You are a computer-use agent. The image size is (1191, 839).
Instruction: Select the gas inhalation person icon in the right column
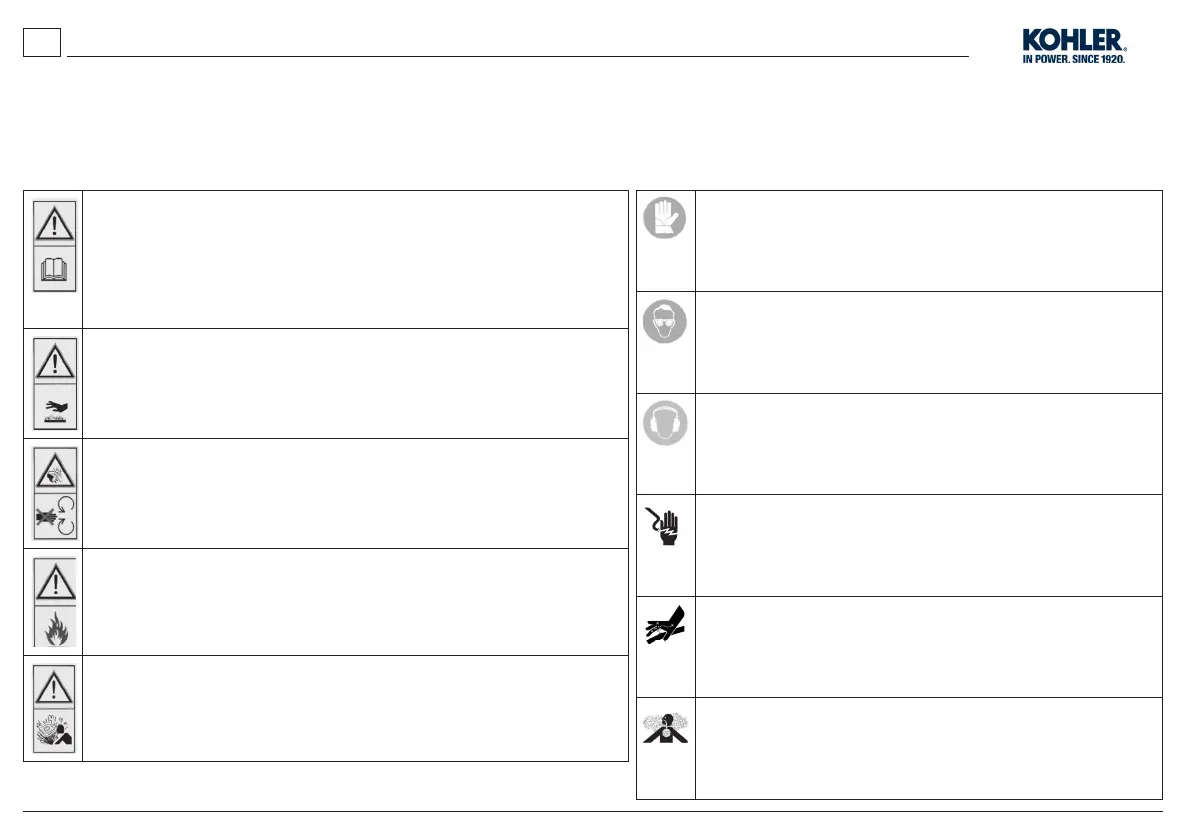665,728
